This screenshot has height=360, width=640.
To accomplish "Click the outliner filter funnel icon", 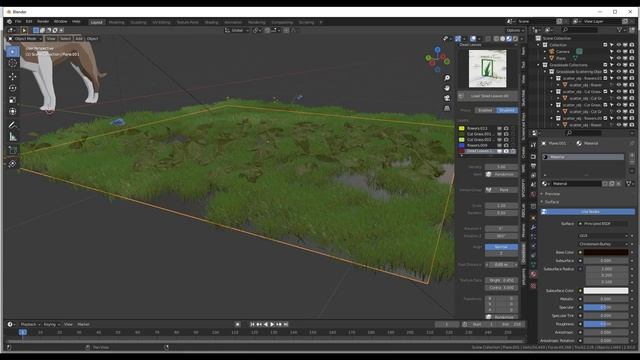I will [x=620, y=30].
